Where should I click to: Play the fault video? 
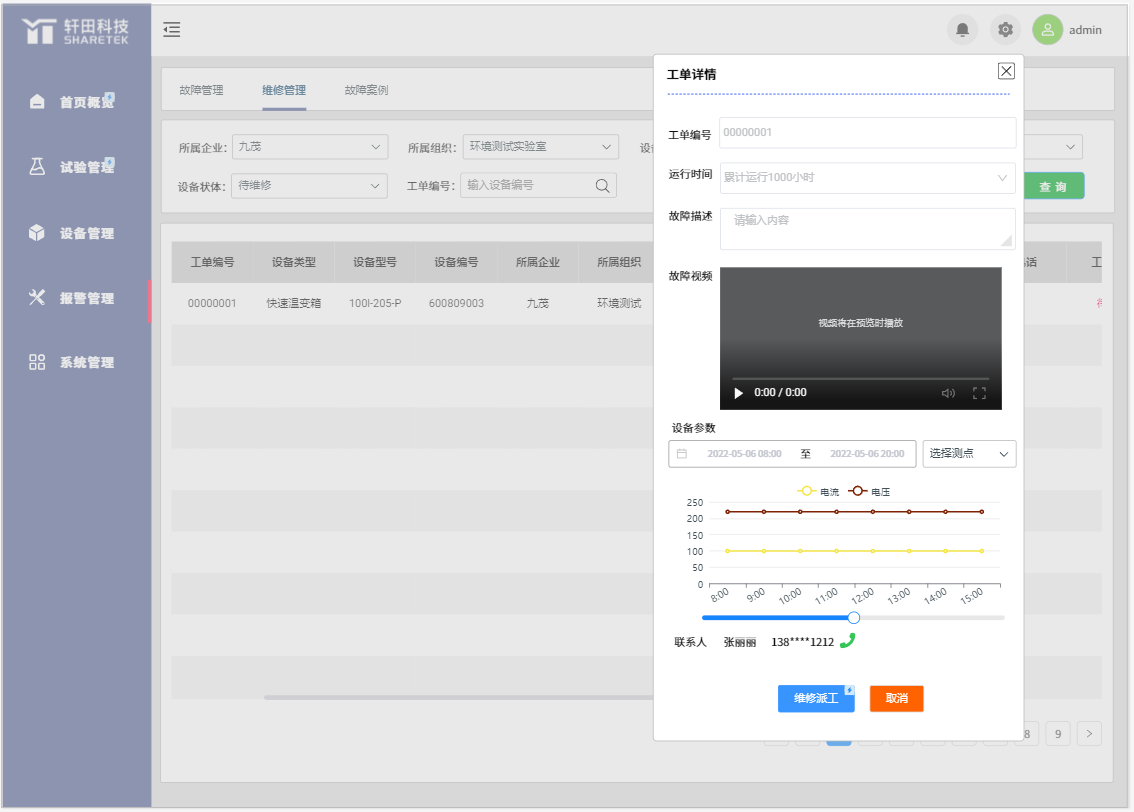tap(739, 393)
